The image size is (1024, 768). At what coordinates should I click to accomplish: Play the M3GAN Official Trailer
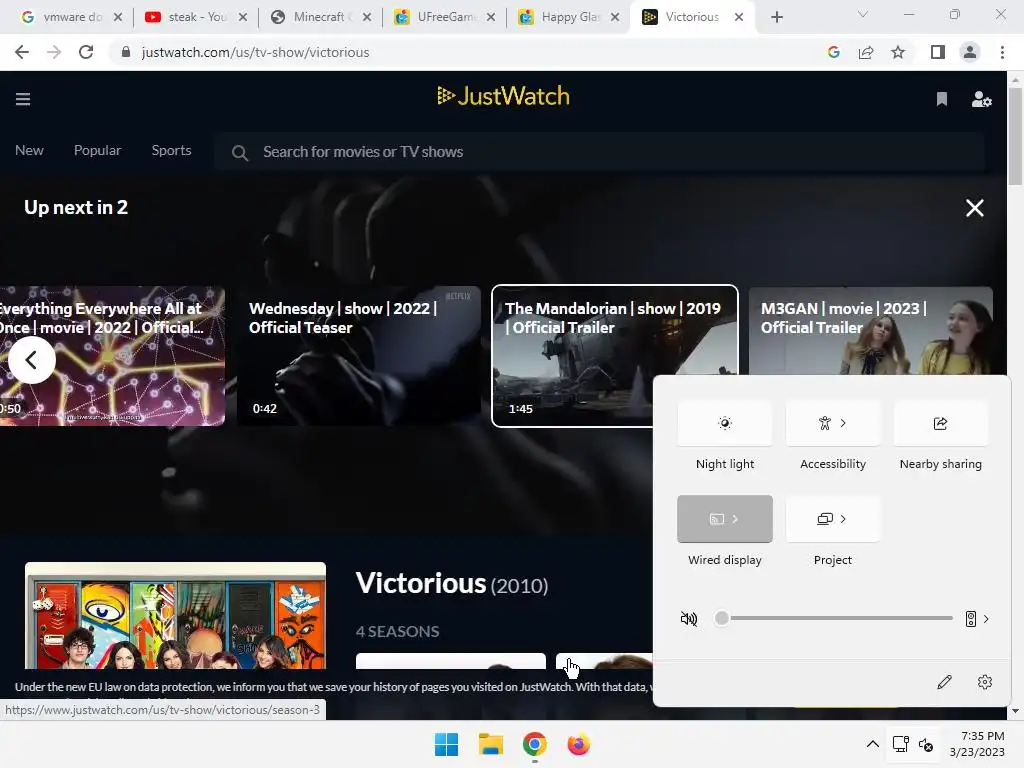[871, 330]
